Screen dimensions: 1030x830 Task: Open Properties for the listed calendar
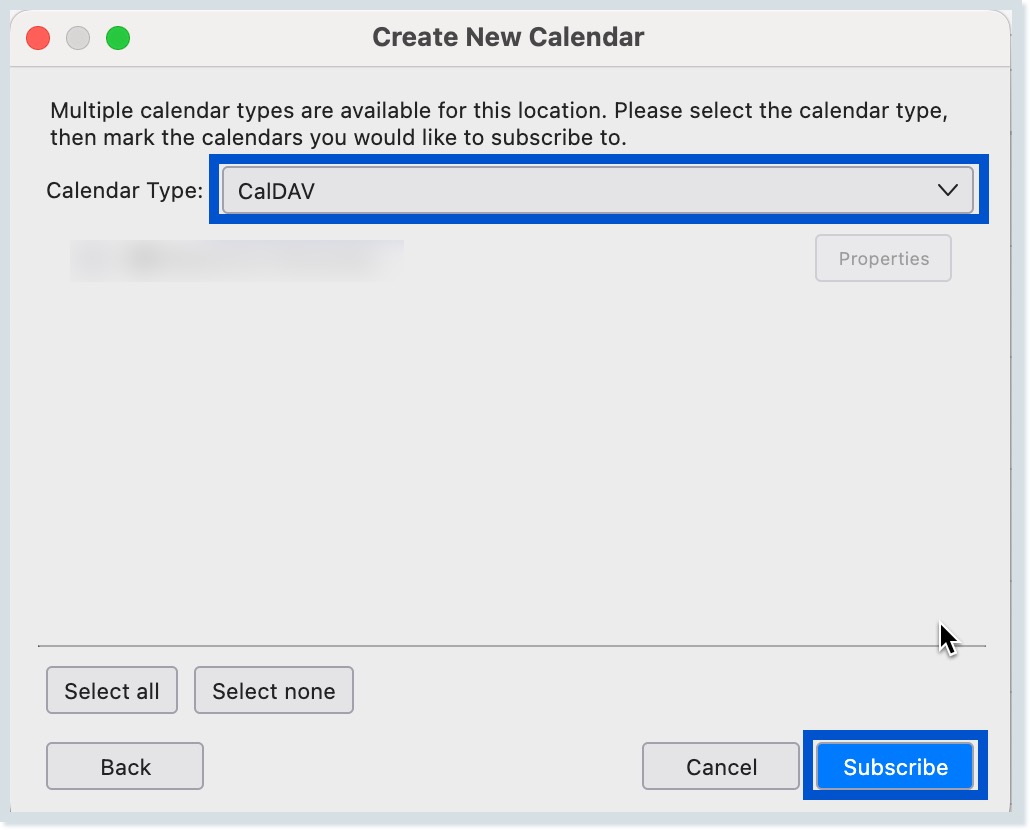(x=883, y=259)
